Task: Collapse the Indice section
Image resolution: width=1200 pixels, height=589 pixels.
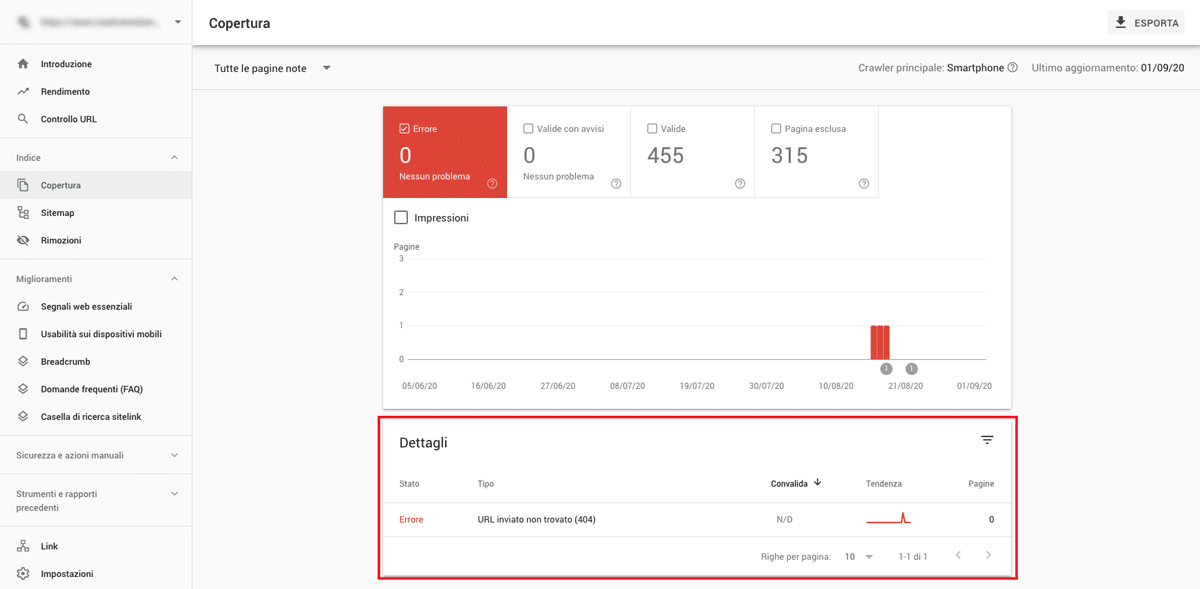Action: pos(174,158)
